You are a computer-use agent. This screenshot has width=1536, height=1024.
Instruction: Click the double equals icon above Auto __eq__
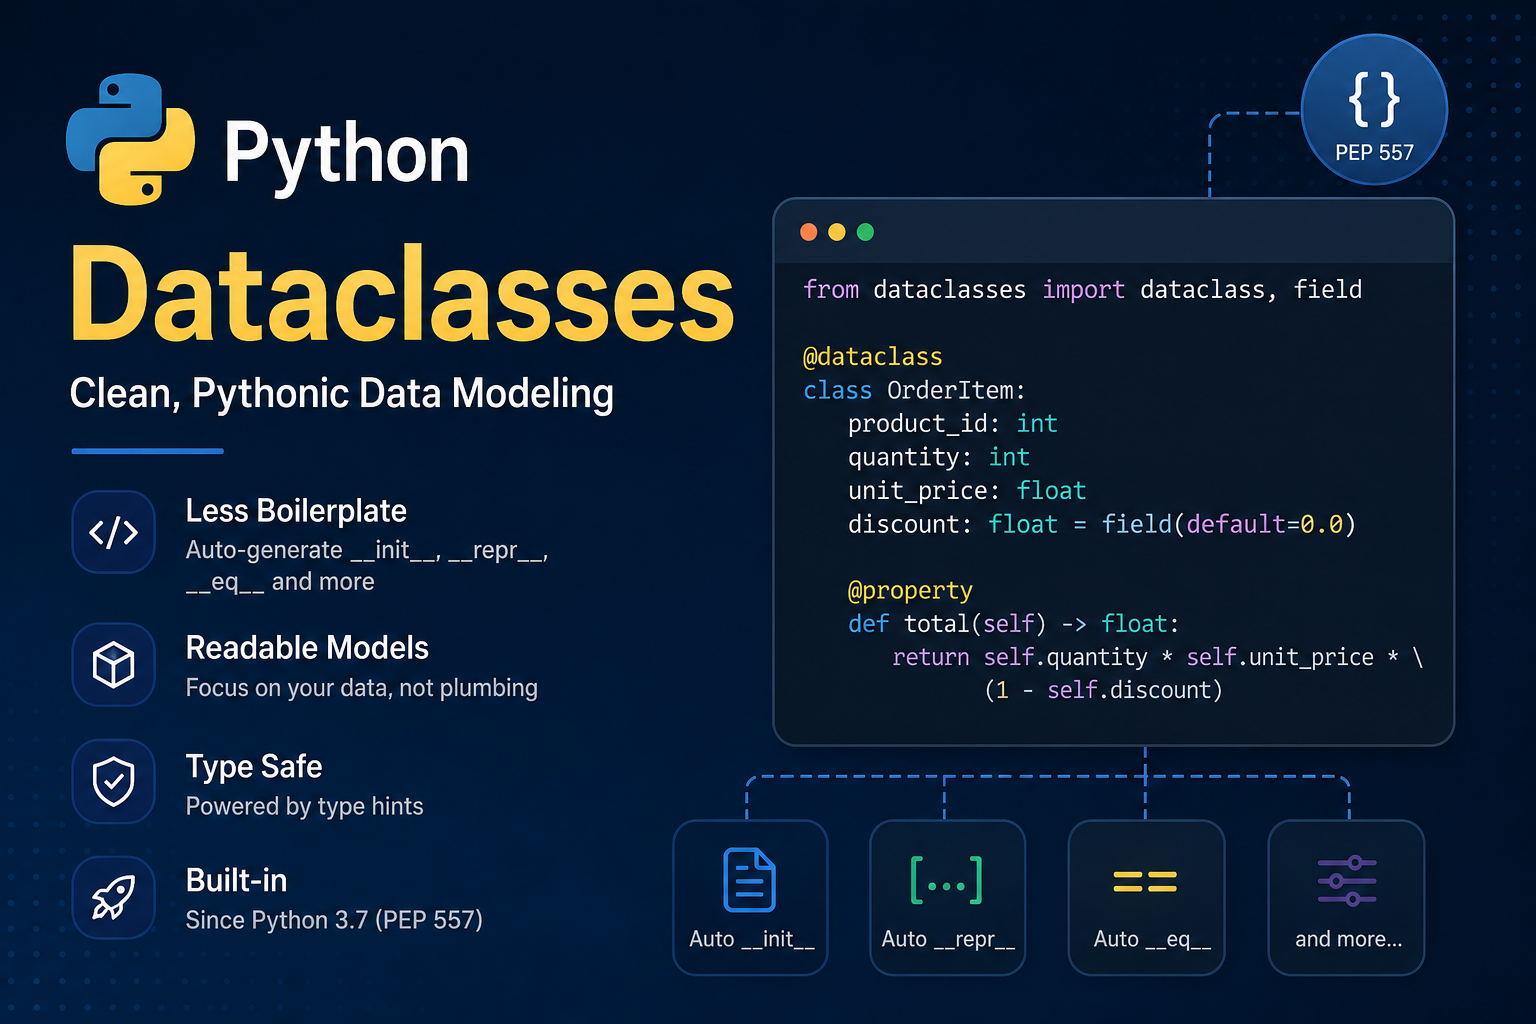click(x=1145, y=881)
